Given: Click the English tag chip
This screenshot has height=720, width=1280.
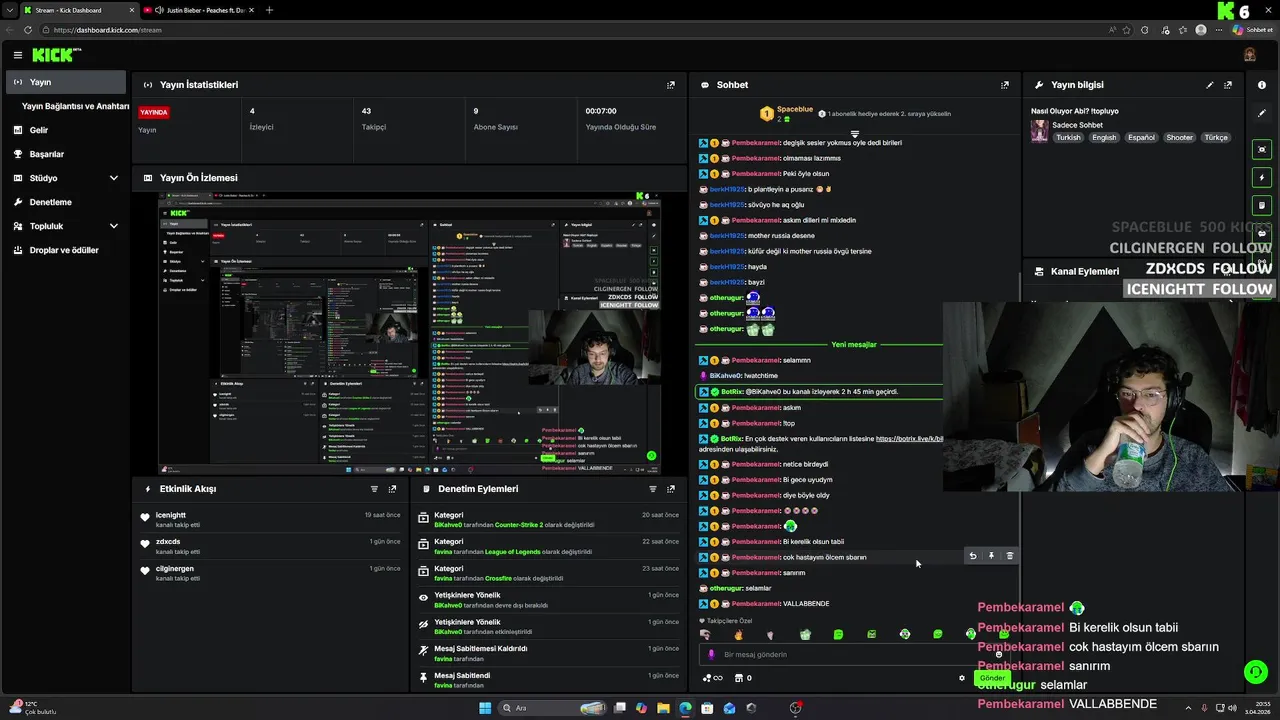Looking at the screenshot, I should pyautogui.click(x=1104, y=138).
